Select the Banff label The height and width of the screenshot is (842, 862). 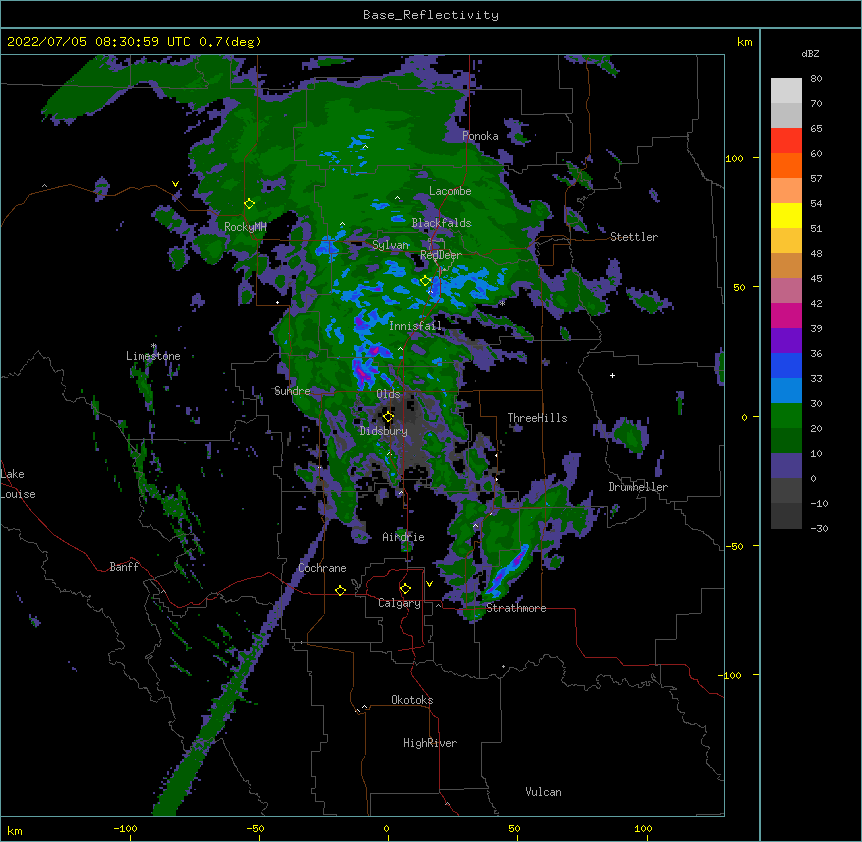(124, 567)
